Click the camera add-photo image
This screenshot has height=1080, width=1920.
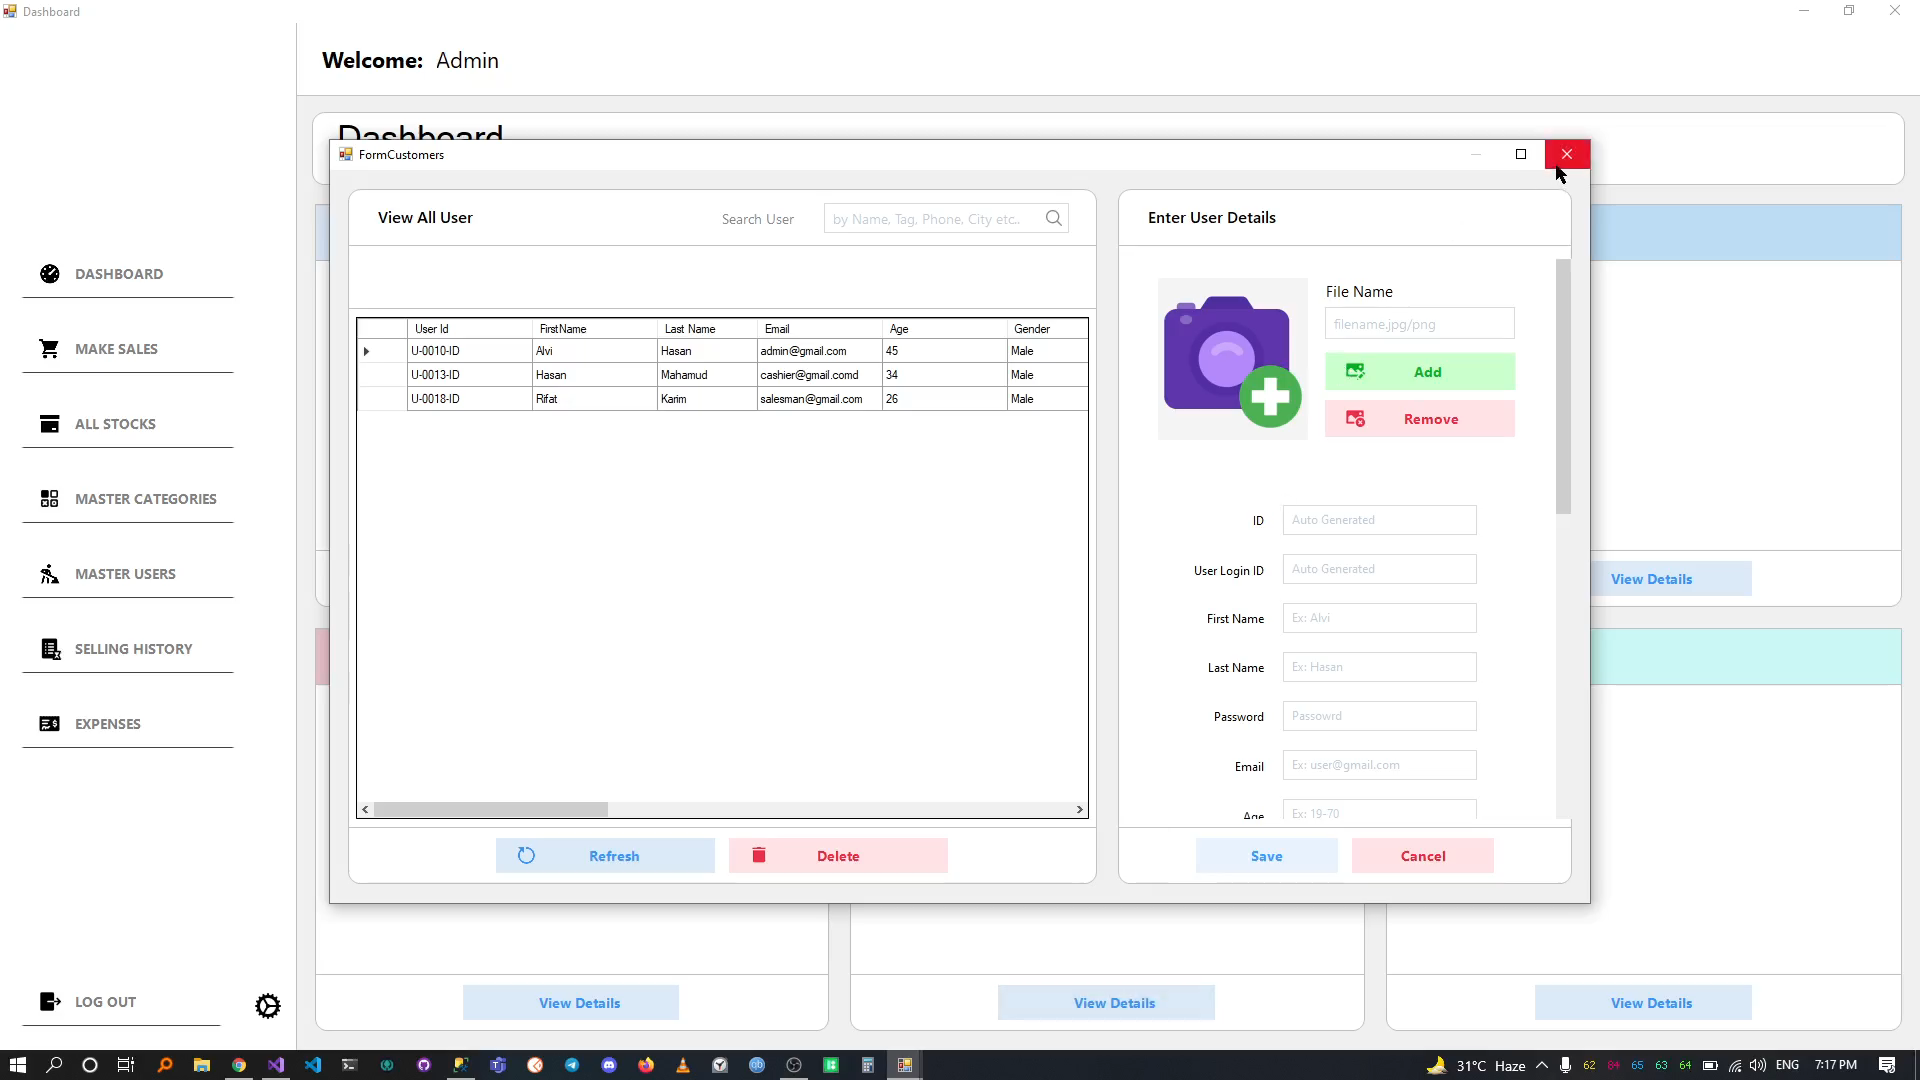pos(1232,359)
